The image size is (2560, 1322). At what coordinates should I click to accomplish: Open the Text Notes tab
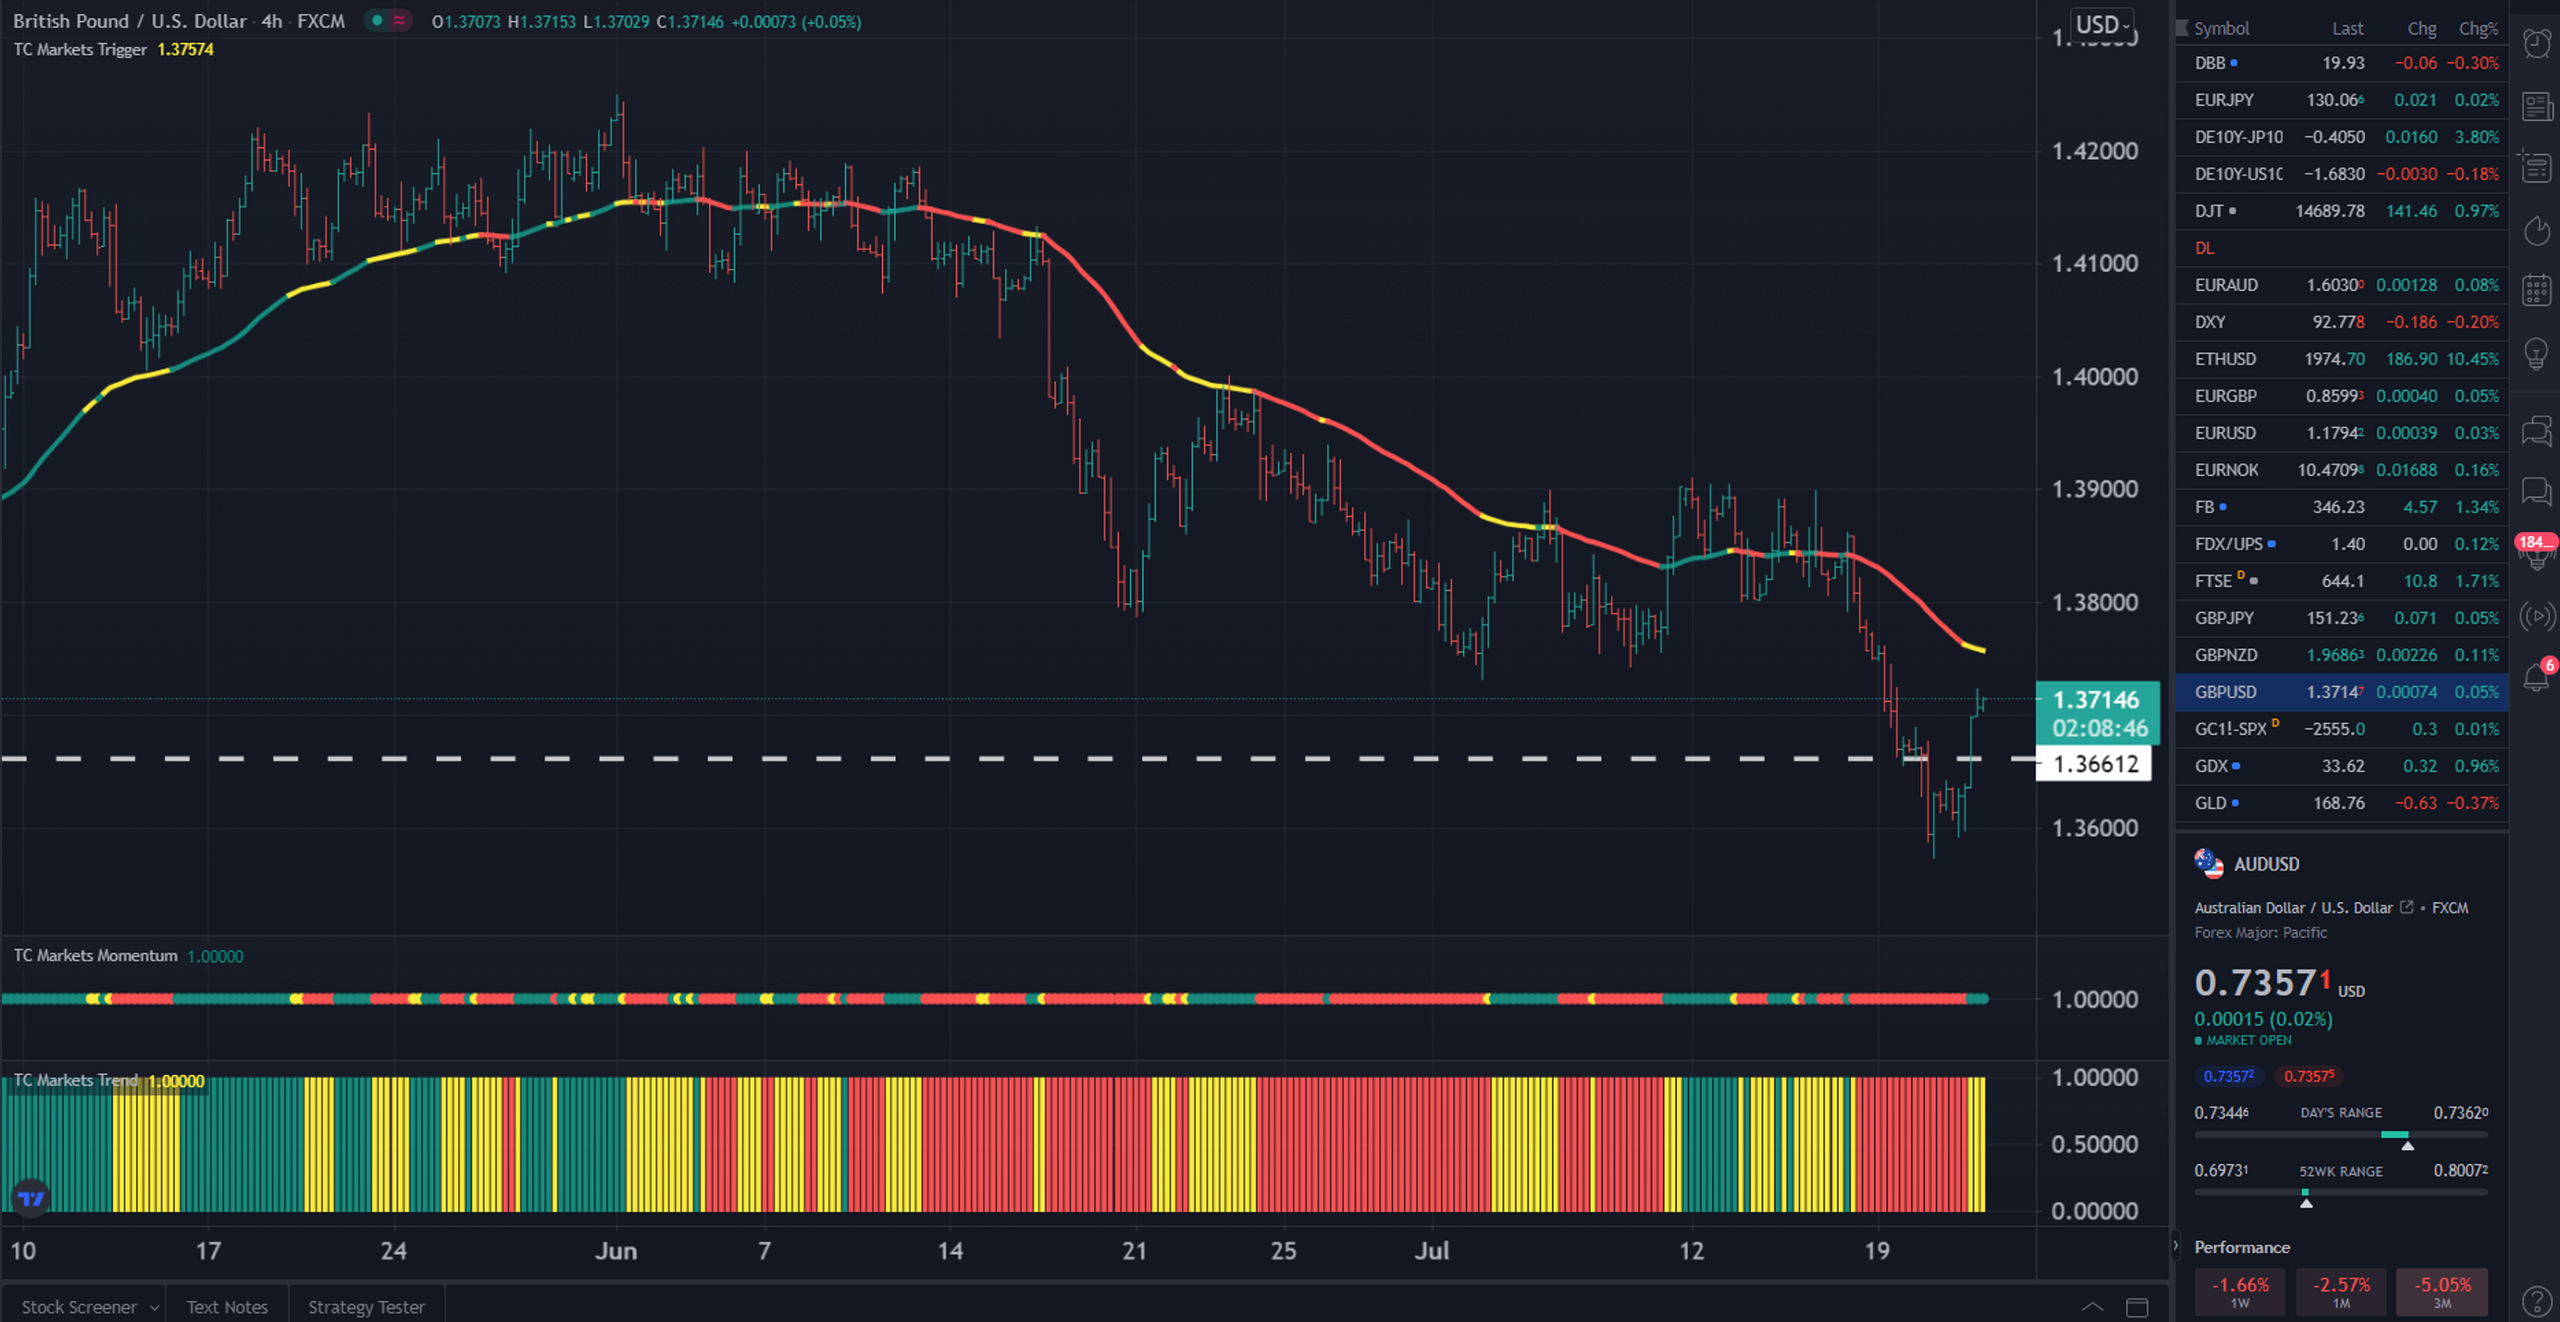[227, 1307]
